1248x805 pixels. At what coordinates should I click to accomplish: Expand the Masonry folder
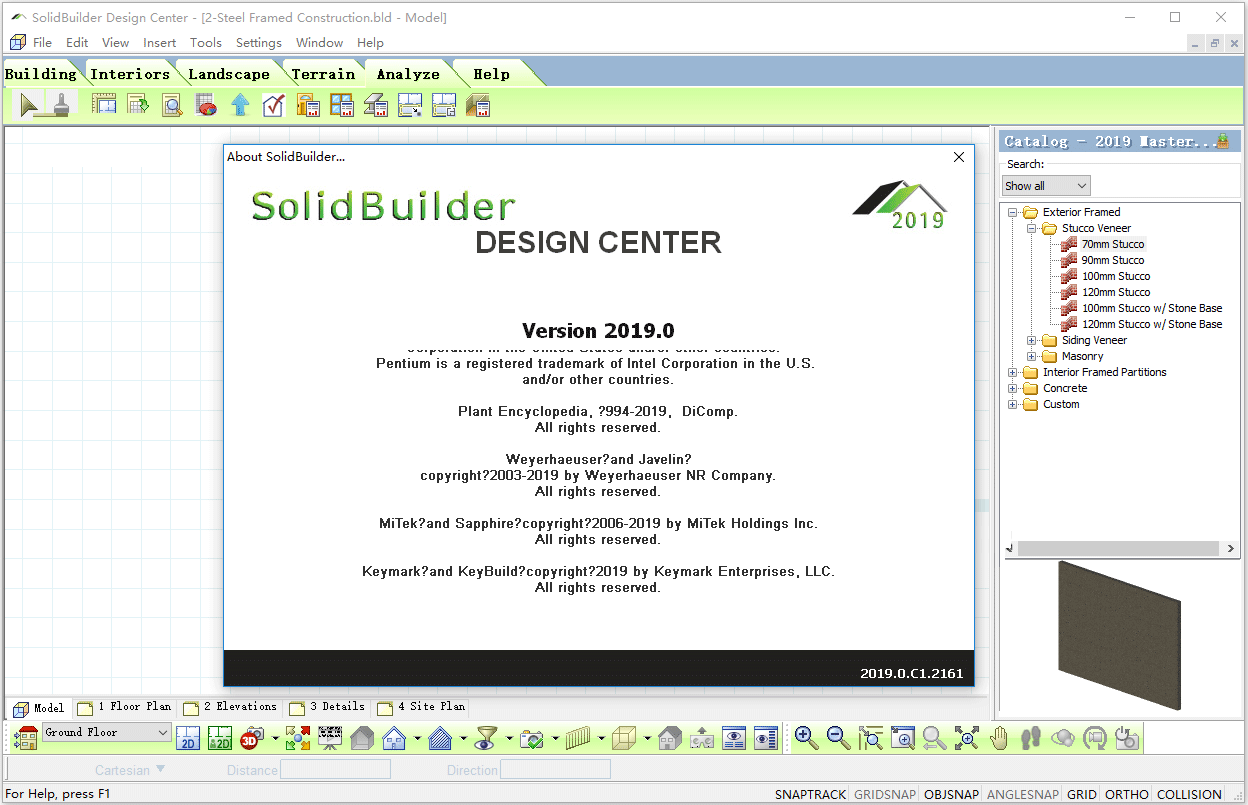click(x=1032, y=356)
